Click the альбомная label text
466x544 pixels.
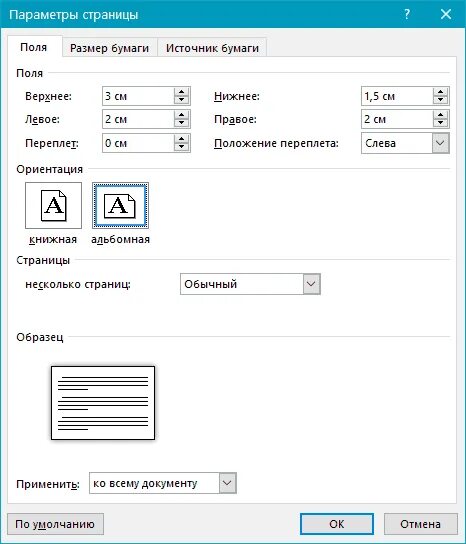point(120,239)
